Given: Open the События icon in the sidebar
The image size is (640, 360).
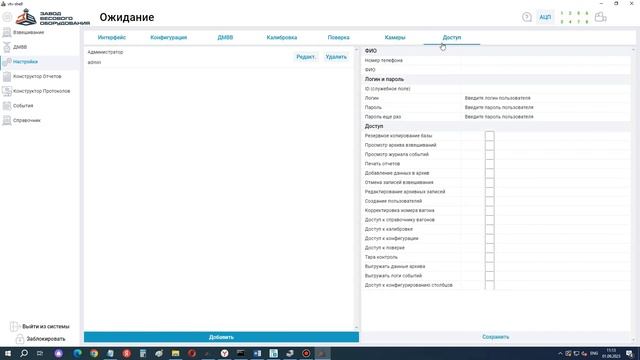Looking at the screenshot, I should click(7, 106).
